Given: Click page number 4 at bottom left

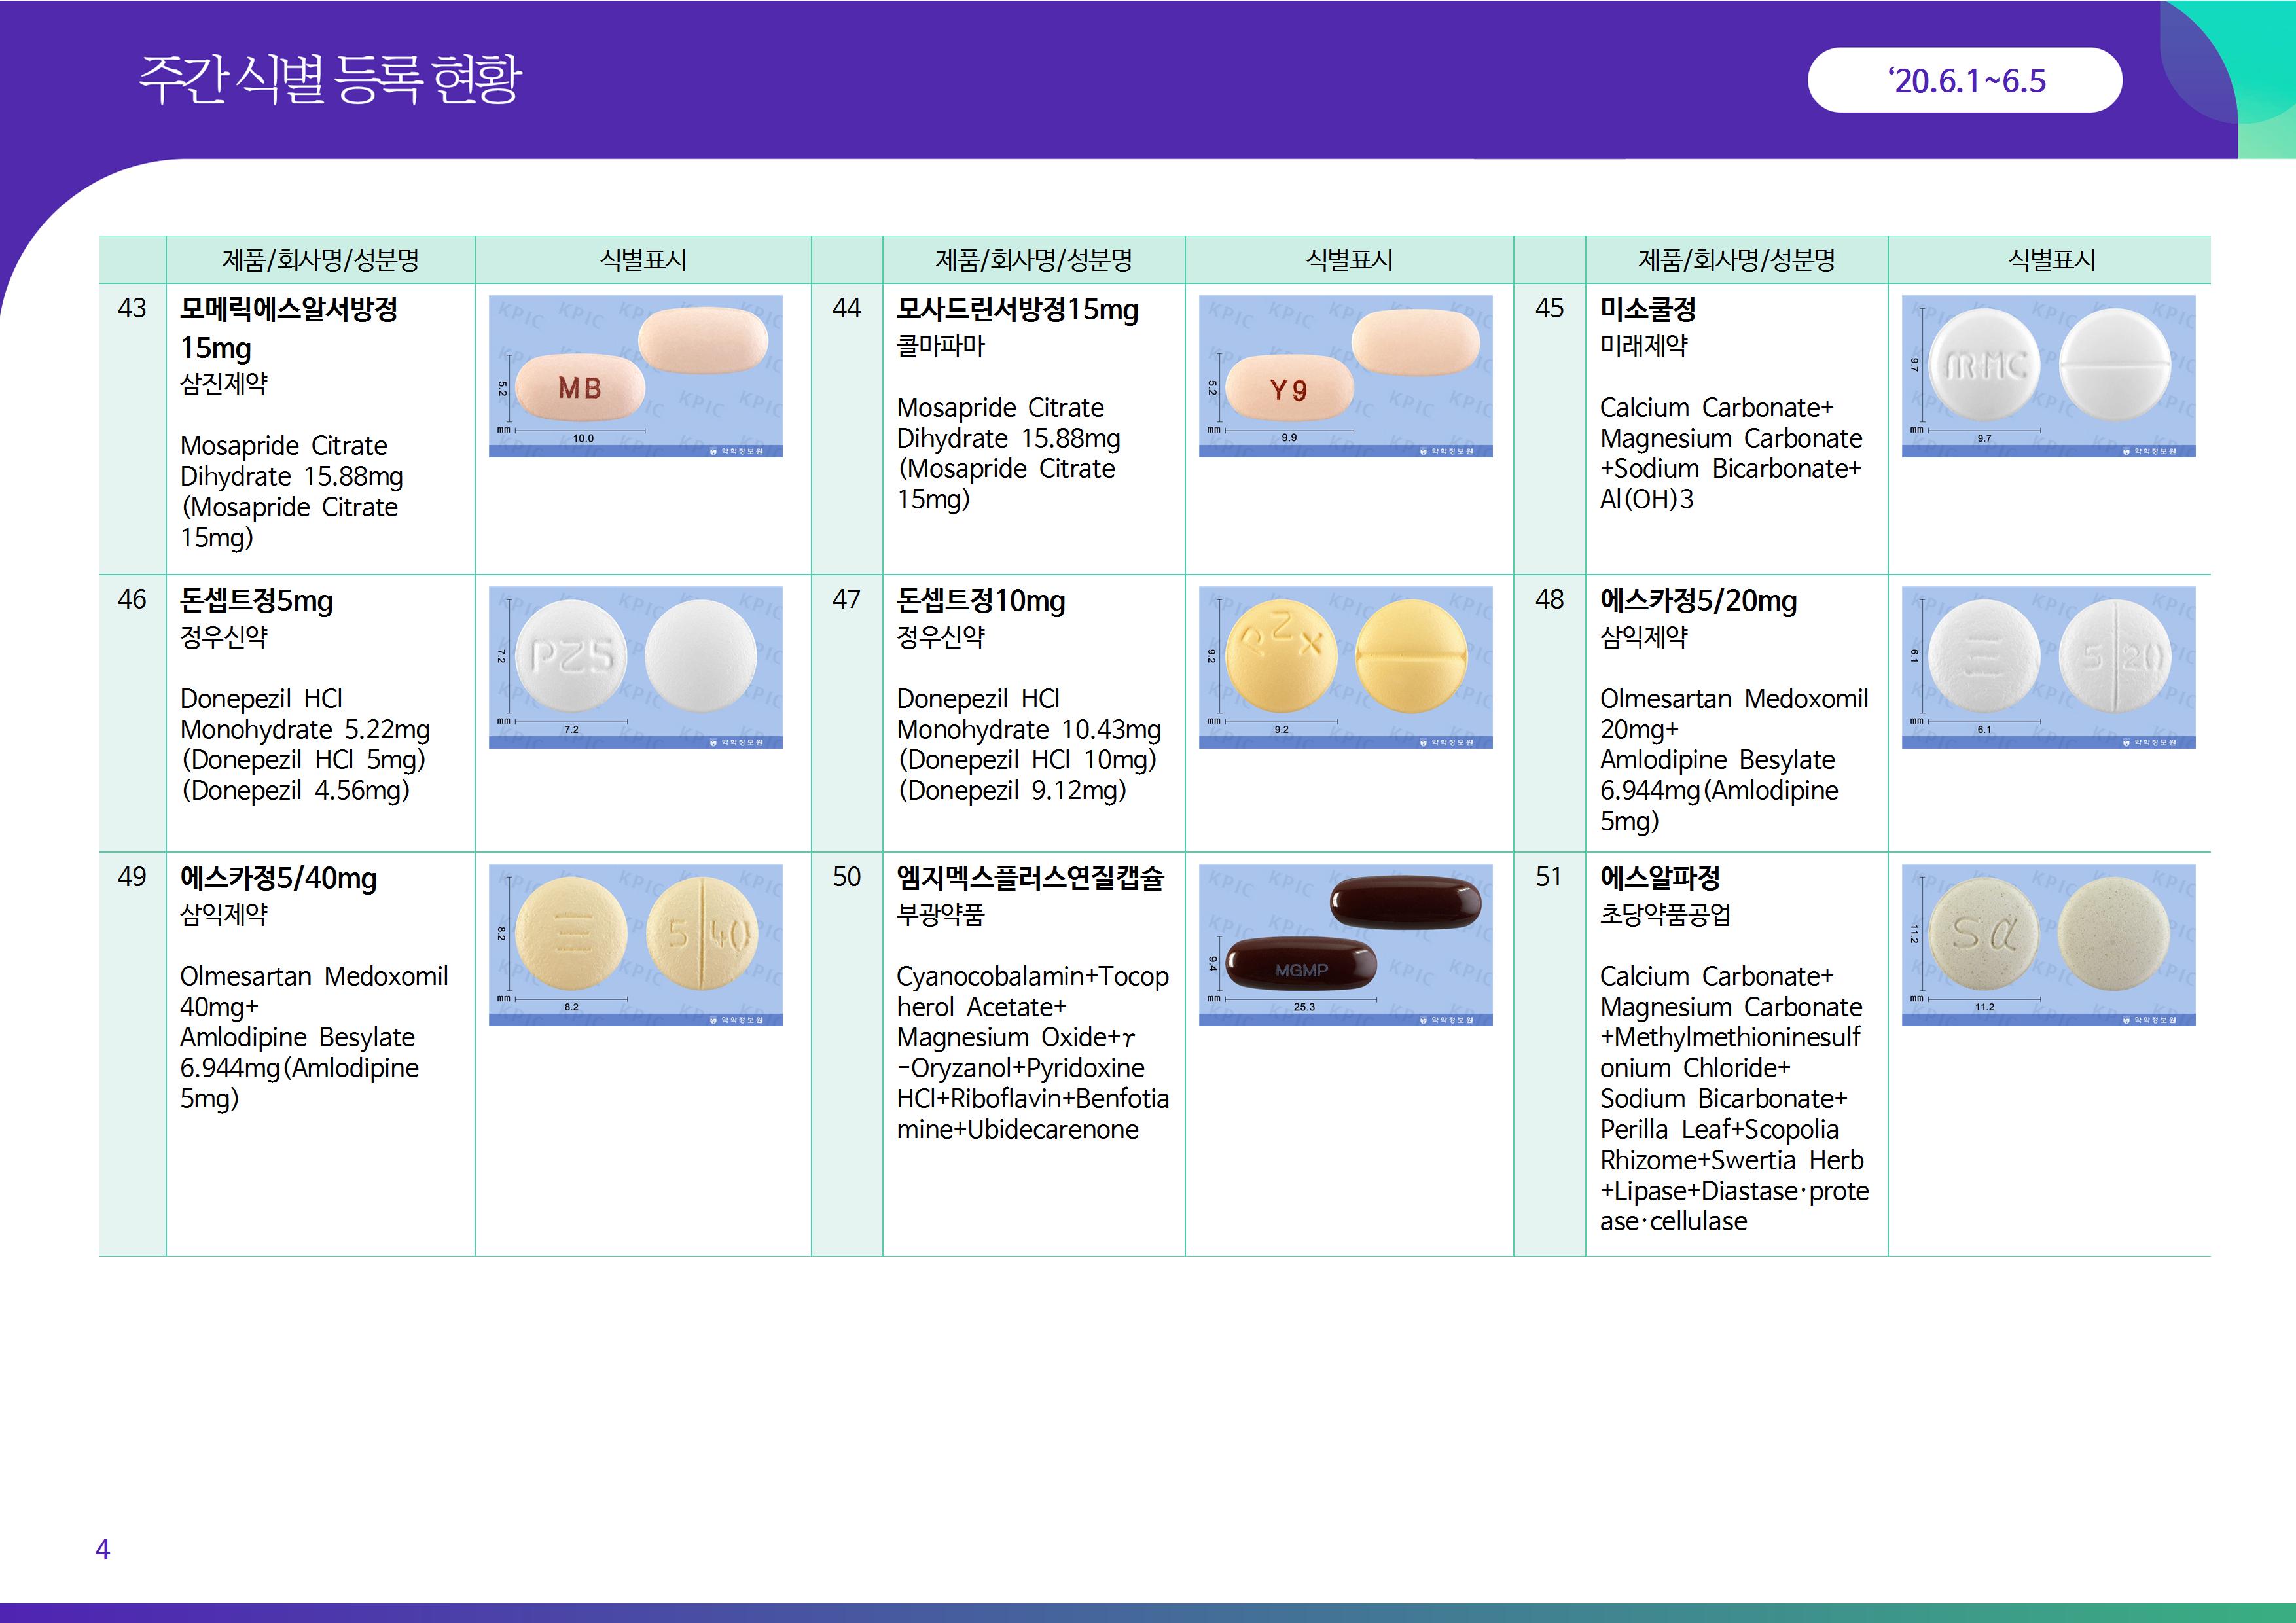Looking at the screenshot, I should click(x=102, y=1549).
